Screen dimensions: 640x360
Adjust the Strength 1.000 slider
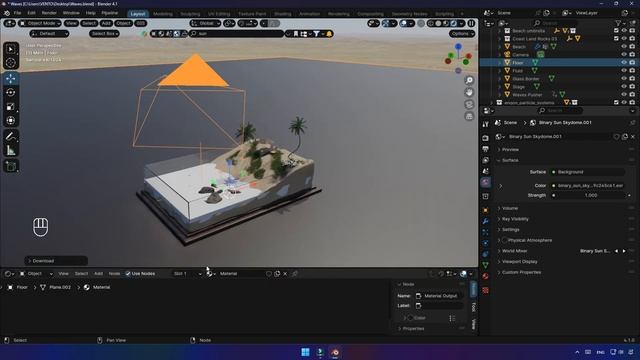(591, 196)
